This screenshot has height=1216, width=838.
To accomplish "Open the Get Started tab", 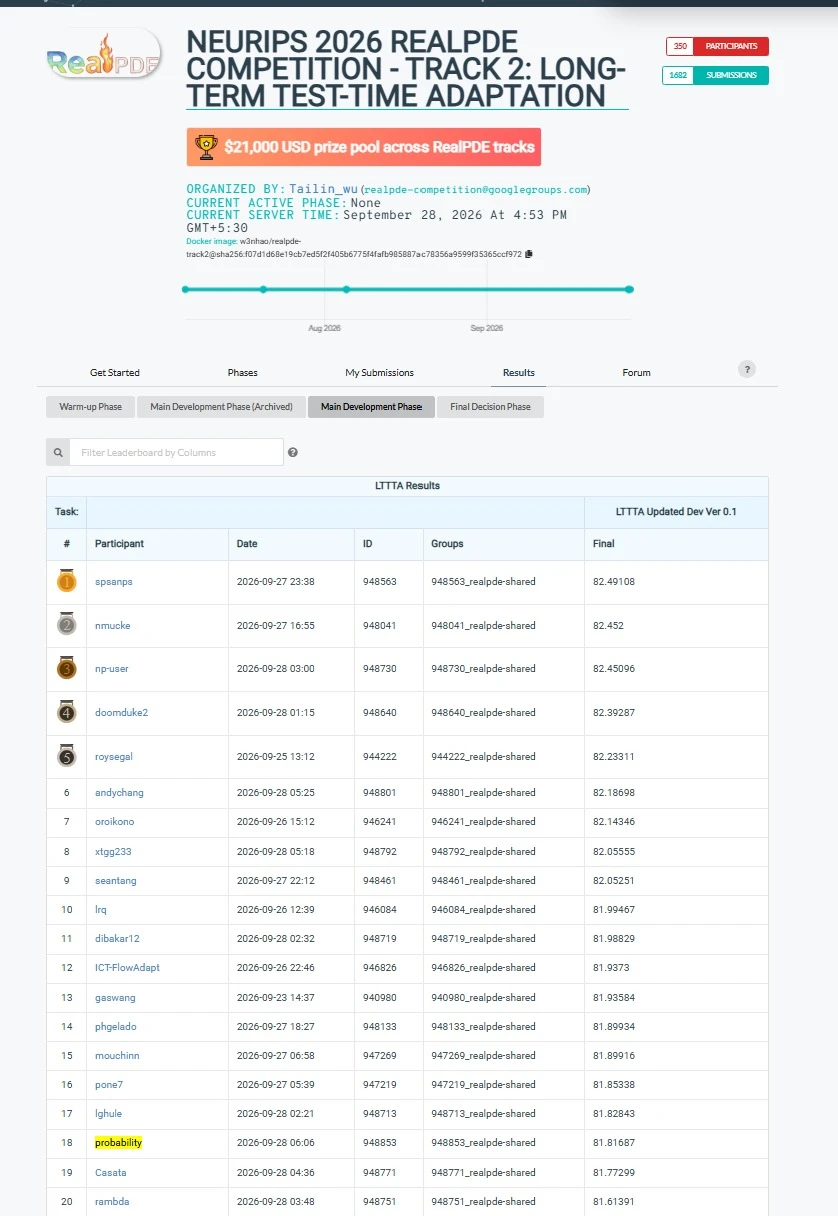I will tap(115, 373).
